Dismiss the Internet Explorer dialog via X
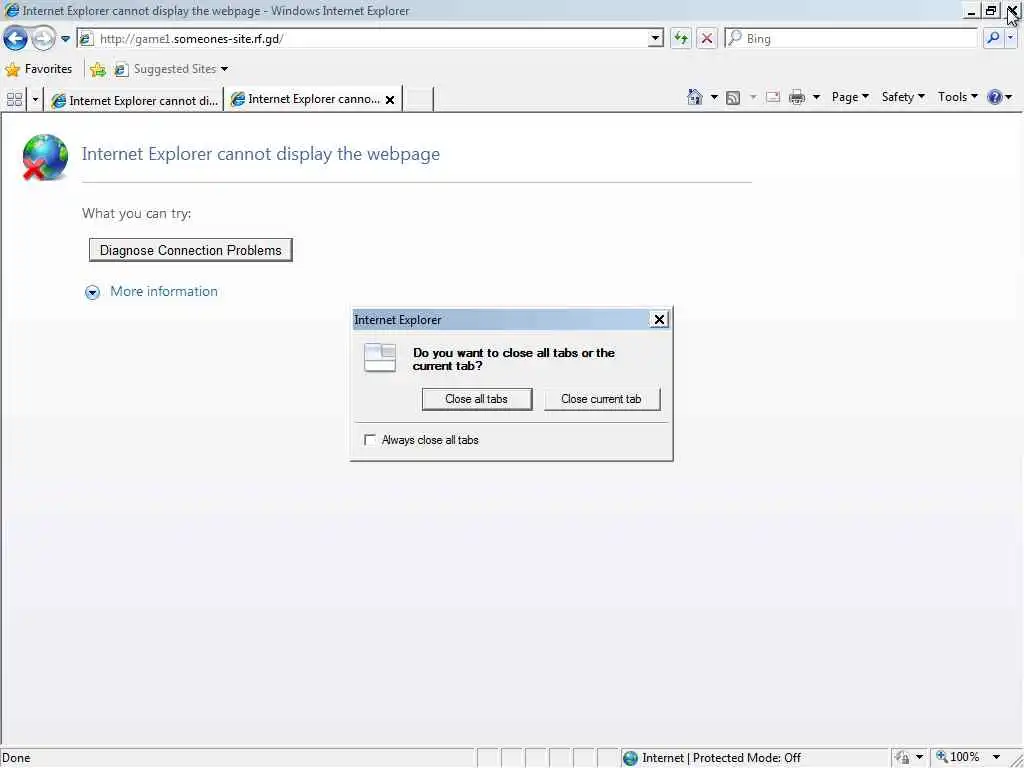The image size is (1024, 768). point(659,319)
